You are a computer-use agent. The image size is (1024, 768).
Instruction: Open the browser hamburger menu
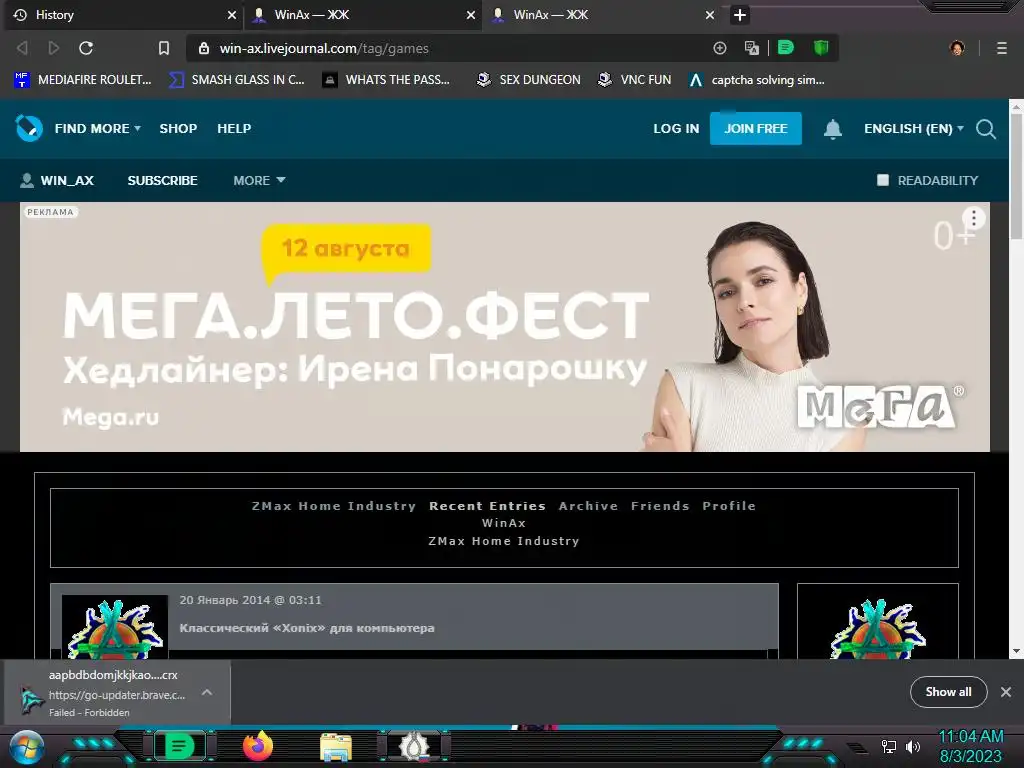(1002, 48)
